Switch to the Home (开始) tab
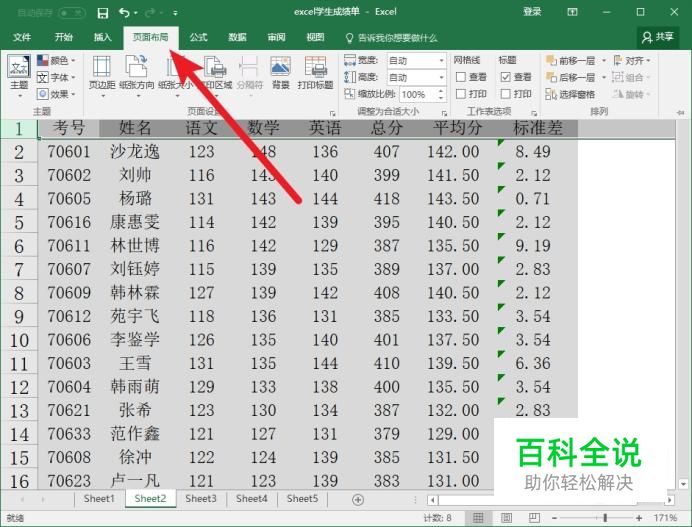Screen dimensions: 692x527 pos(64,38)
